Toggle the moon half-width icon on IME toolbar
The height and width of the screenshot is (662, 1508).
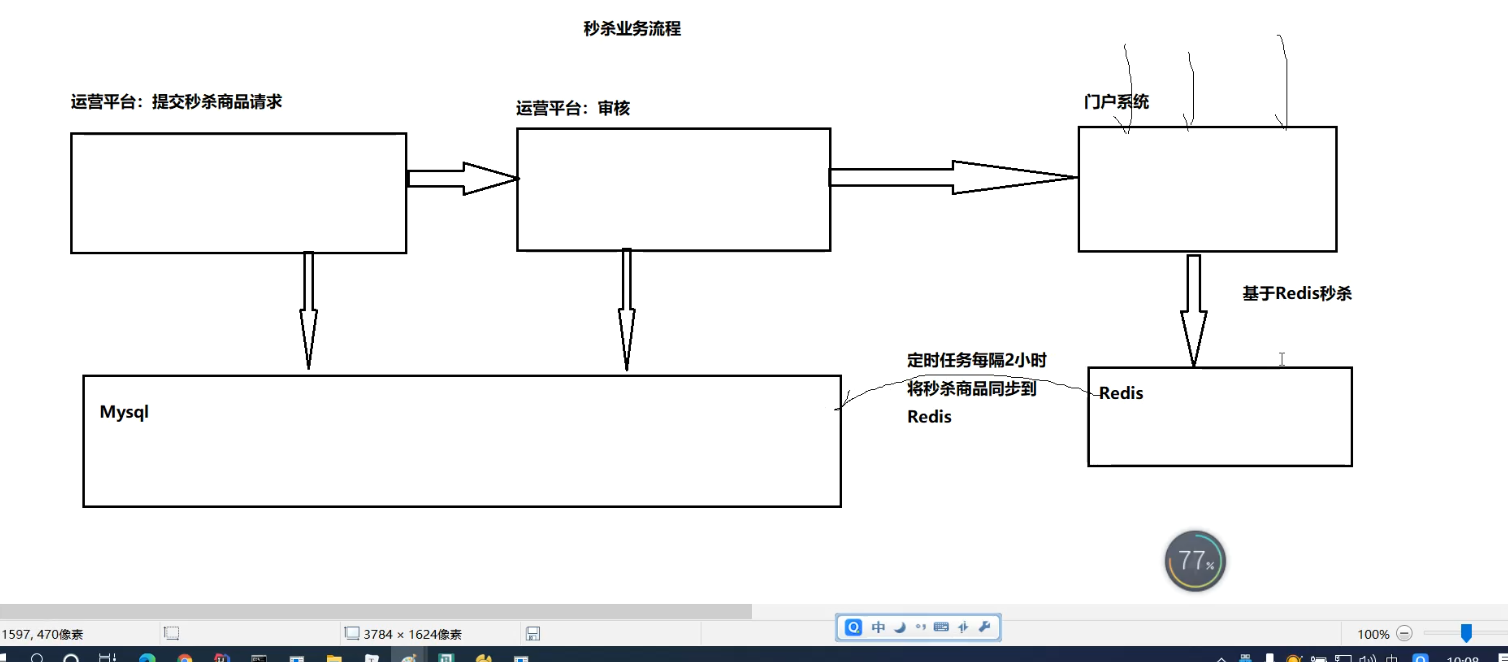click(x=900, y=627)
